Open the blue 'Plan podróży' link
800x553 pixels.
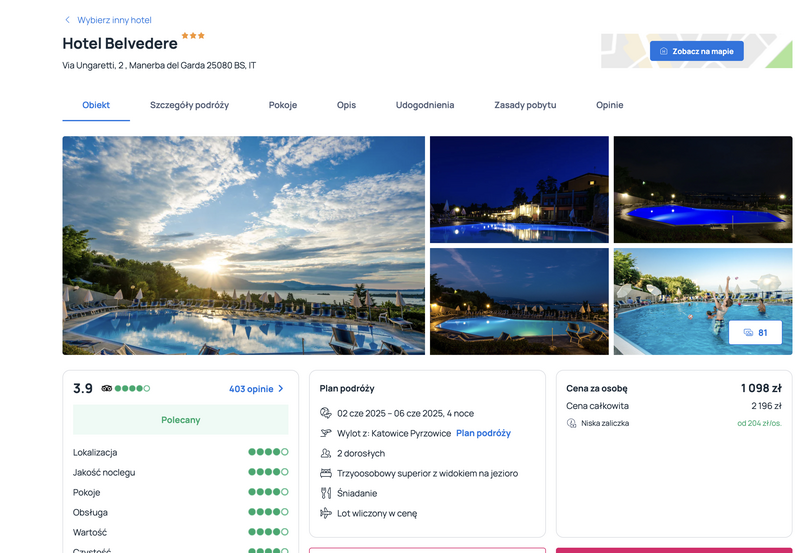(483, 433)
